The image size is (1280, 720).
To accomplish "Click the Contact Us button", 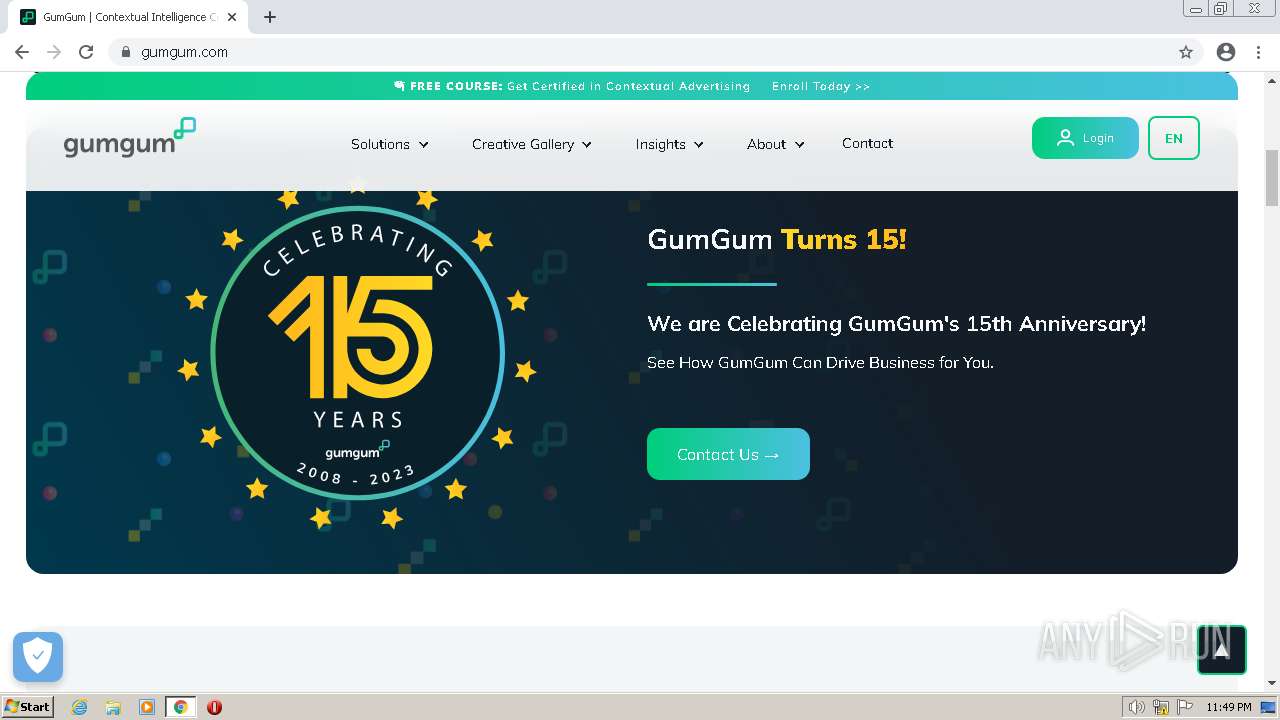I will point(728,454).
